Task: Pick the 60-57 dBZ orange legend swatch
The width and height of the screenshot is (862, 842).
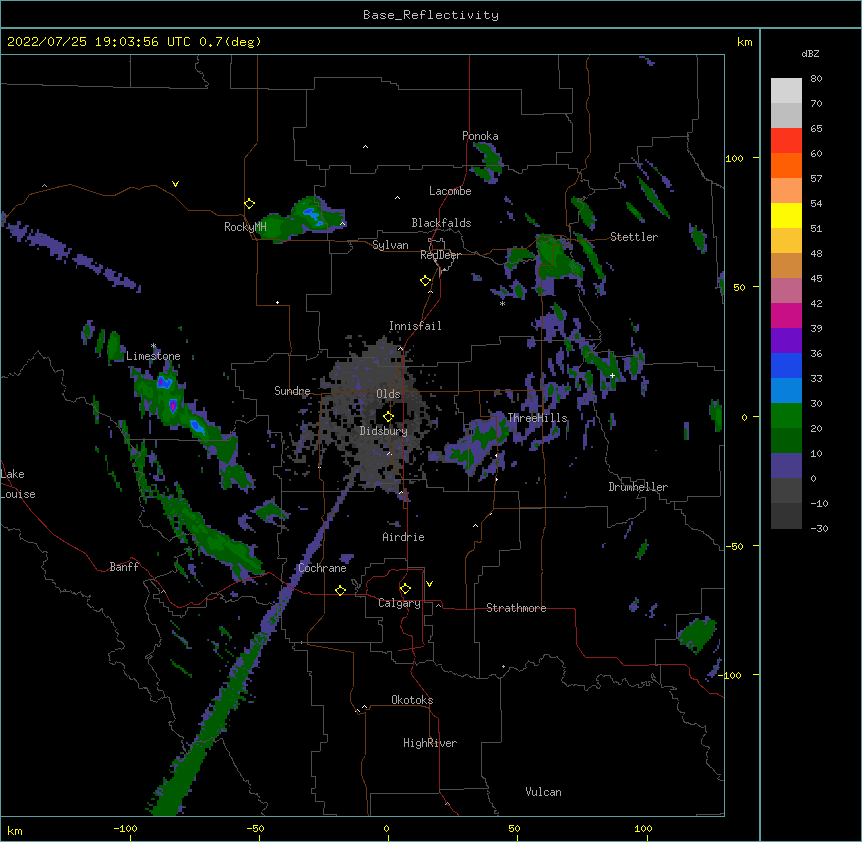Action: pyautogui.click(x=786, y=165)
